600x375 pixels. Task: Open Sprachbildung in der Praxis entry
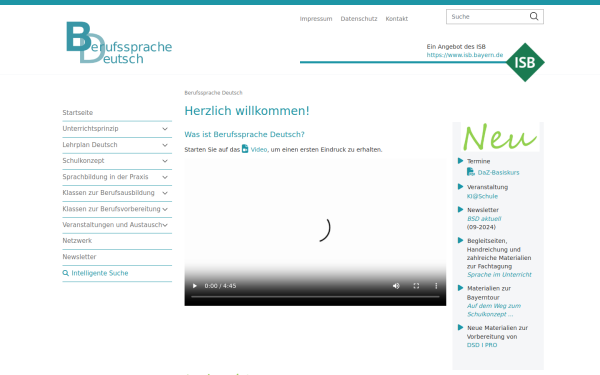click(105, 177)
